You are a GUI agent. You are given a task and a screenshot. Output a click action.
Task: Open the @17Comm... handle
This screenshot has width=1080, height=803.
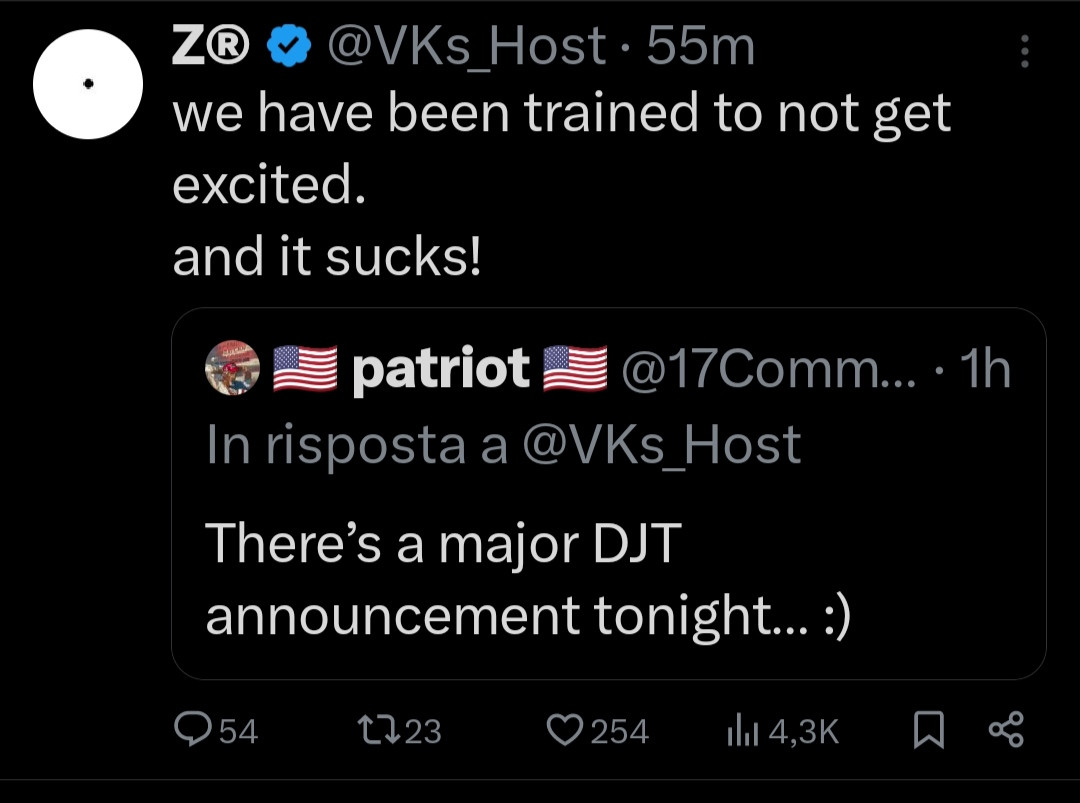(758, 369)
